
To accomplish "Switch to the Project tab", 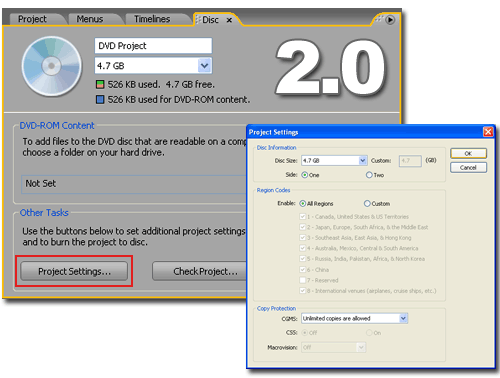I will click(32, 19).
